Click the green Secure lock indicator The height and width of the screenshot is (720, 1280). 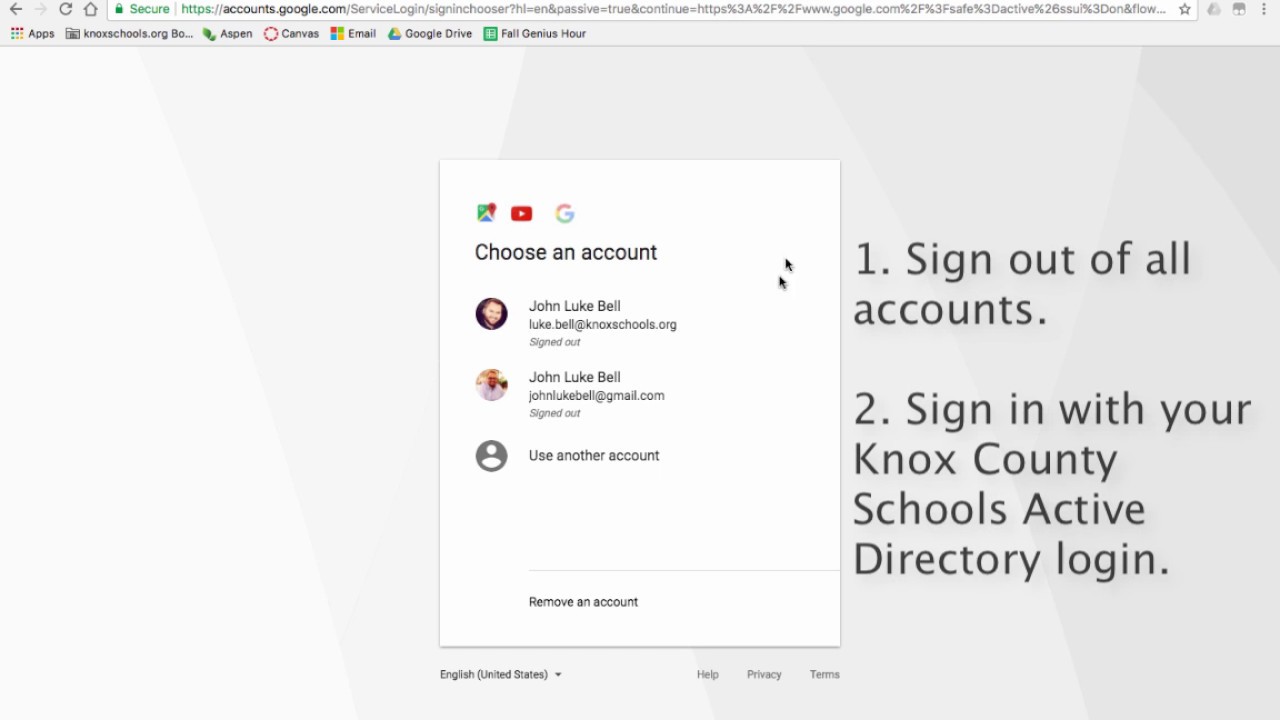141,9
